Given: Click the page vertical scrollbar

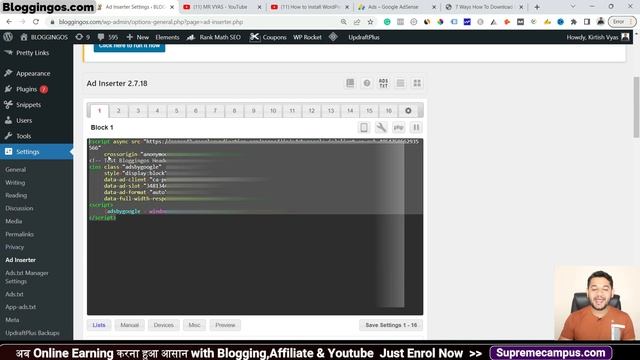Looking at the screenshot, I should pos(636,107).
